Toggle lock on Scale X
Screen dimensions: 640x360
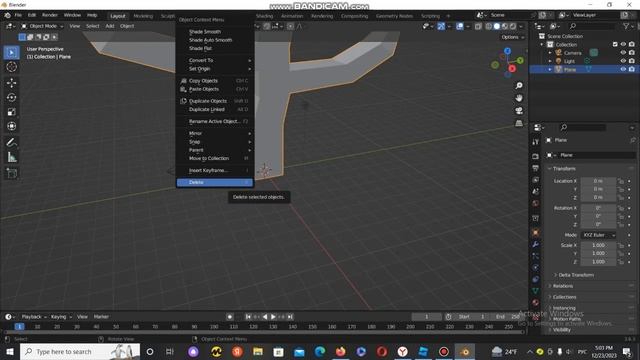point(621,245)
